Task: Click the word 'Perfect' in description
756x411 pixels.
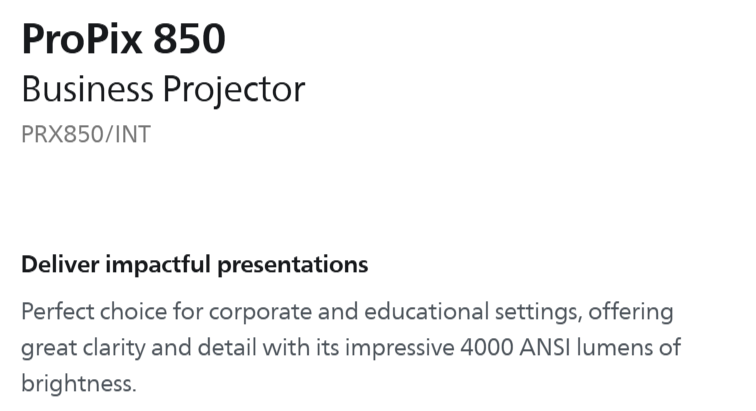Action: (58, 311)
